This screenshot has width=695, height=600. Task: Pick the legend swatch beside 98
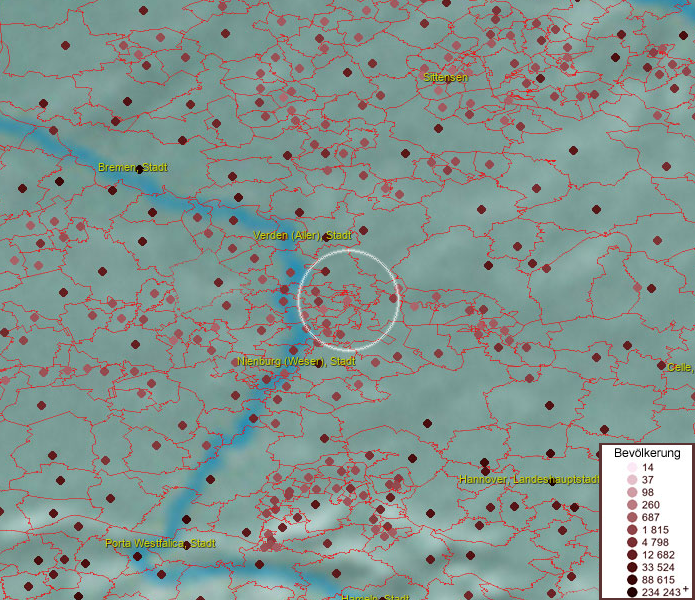click(x=632, y=492)
